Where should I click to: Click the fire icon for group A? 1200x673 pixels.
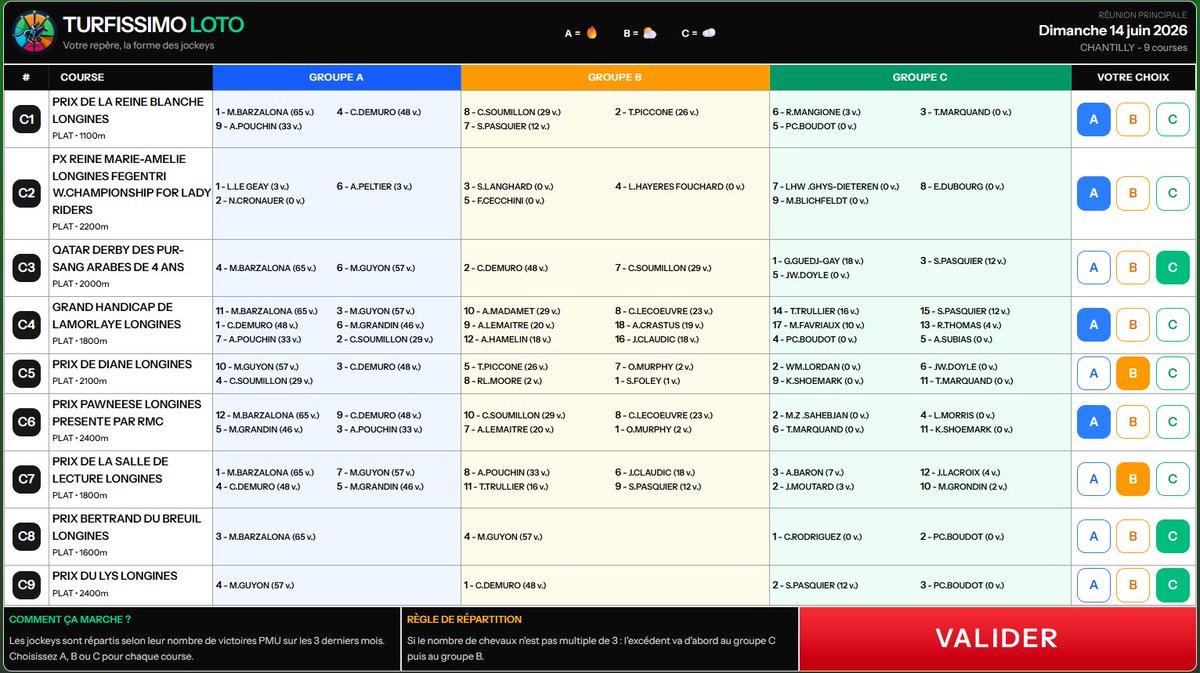[x=592, y=33]
